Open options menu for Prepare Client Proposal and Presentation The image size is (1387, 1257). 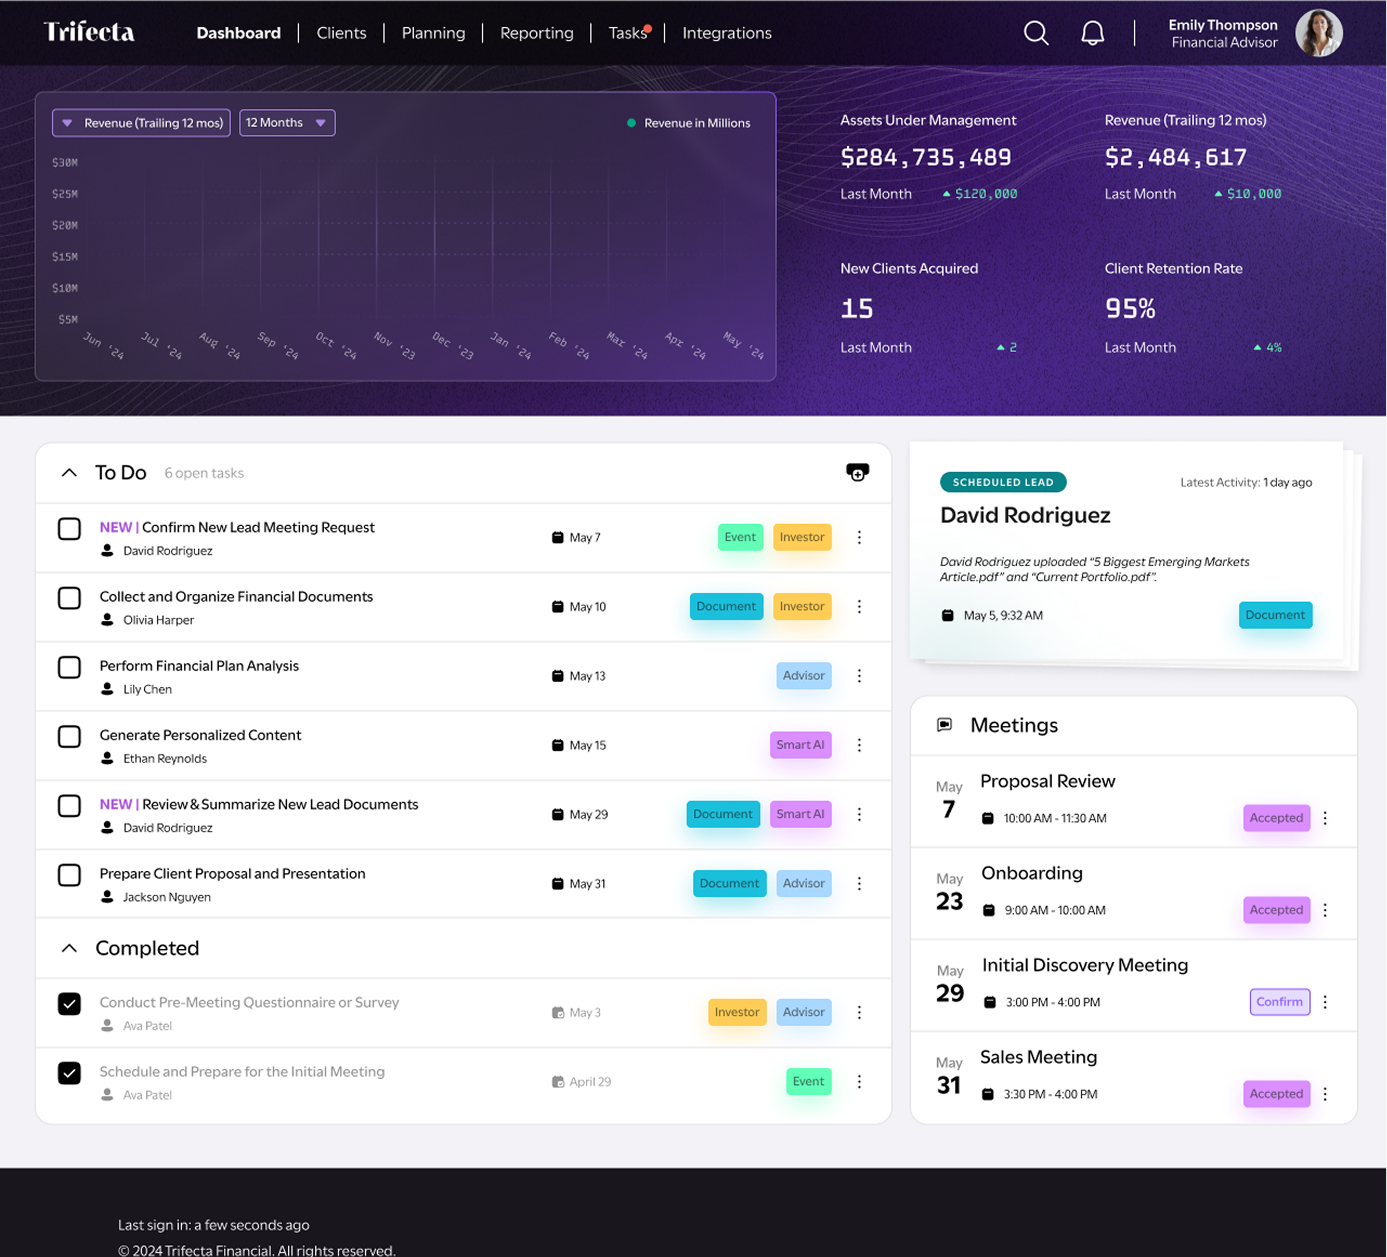click(x=859, y=883)
